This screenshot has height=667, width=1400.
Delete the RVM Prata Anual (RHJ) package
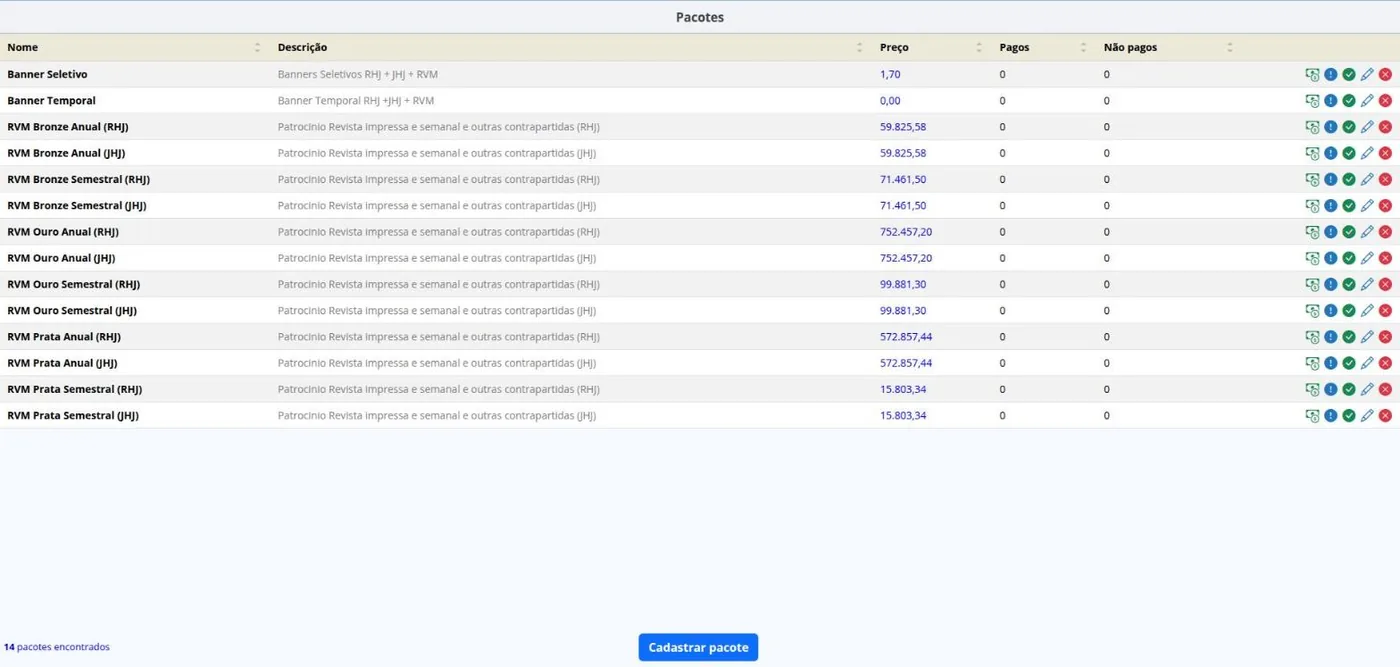1385,337
